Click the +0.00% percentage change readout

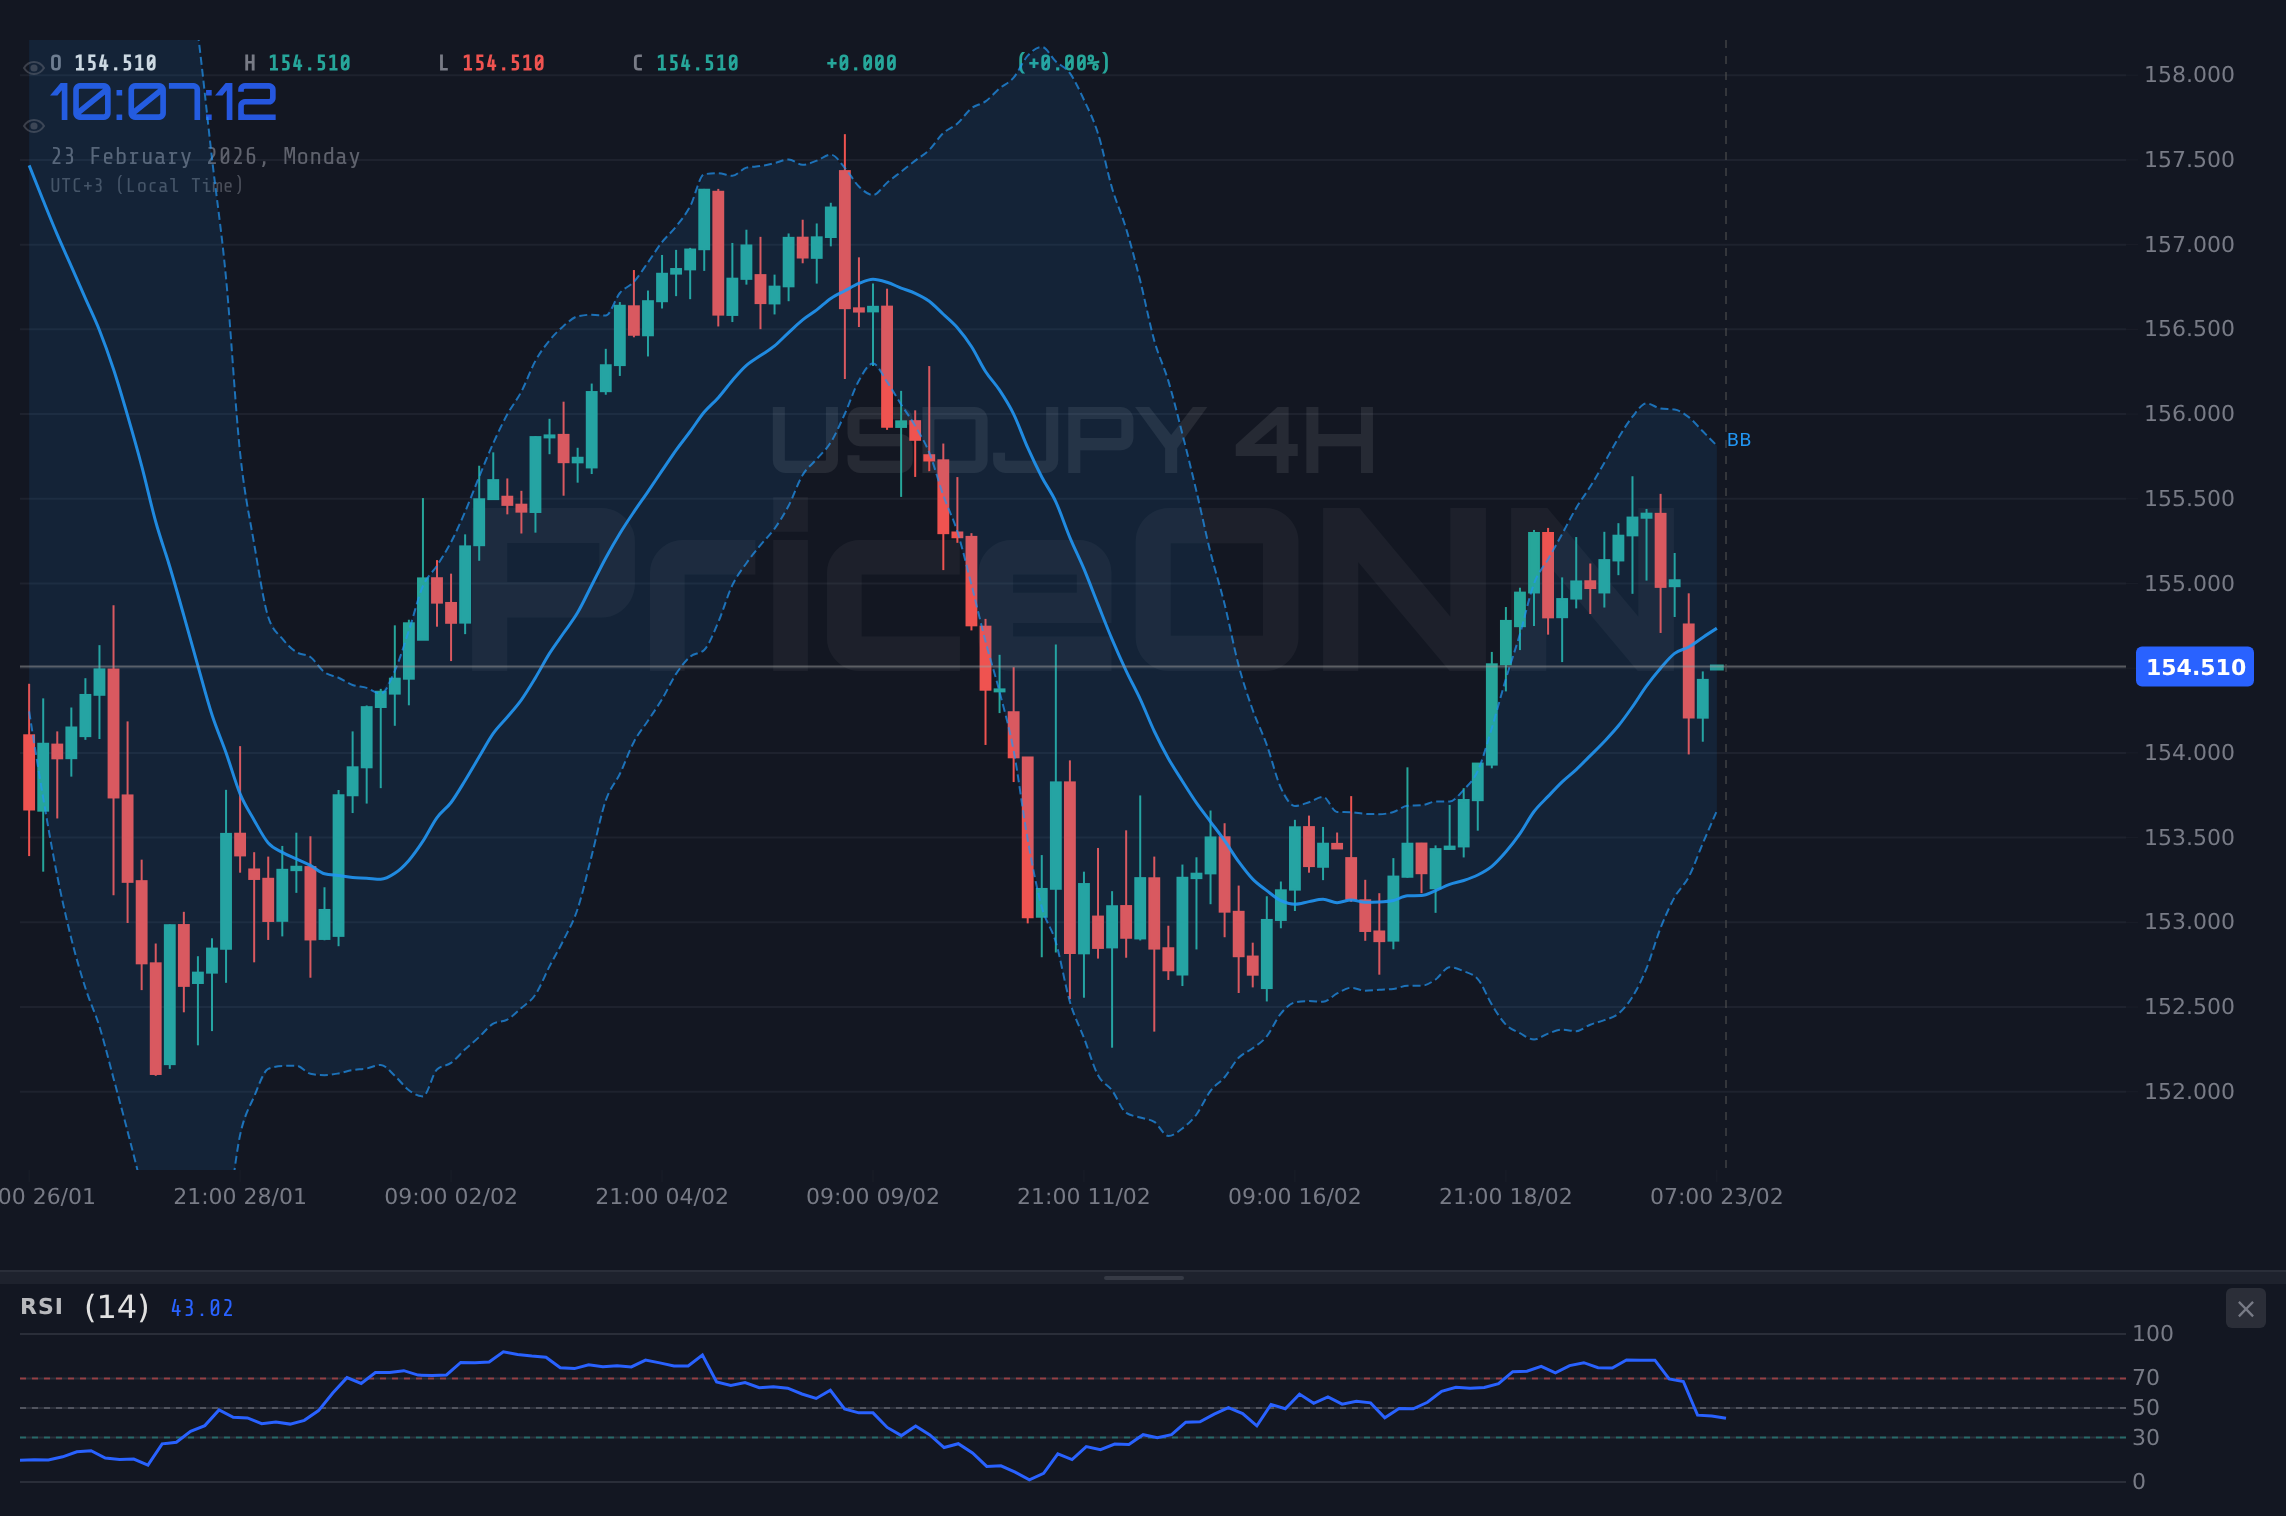(x=1064, y=62)
